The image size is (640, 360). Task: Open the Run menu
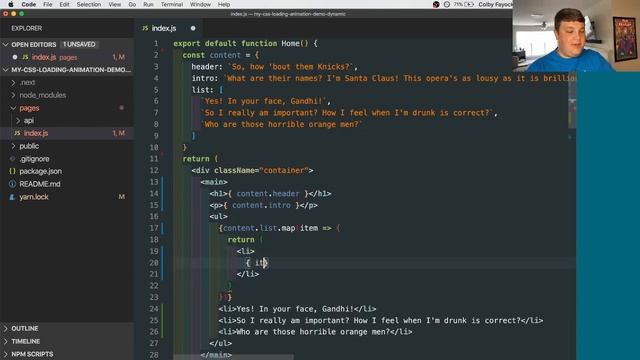149,4
